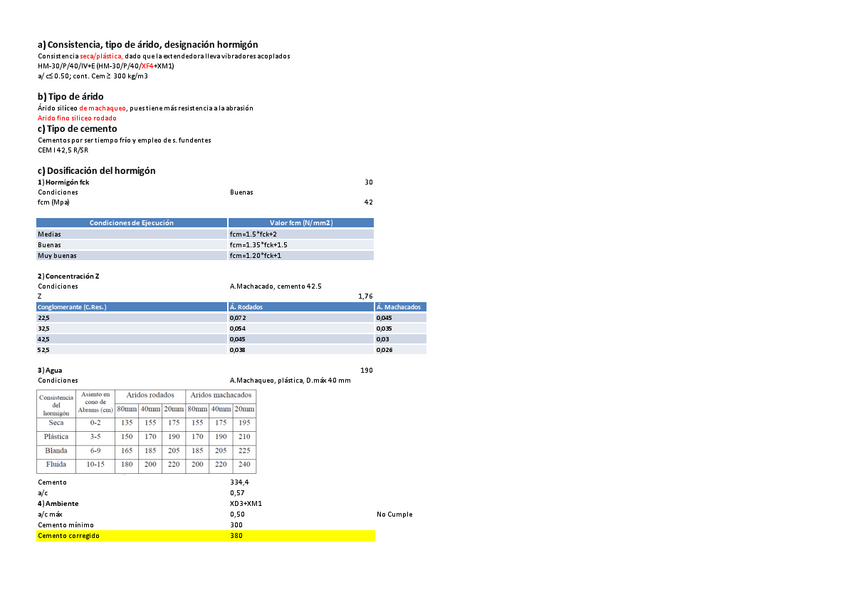848x600 pixels.
Task: Select the fcm value 42
Action: (x=369, y=202)
